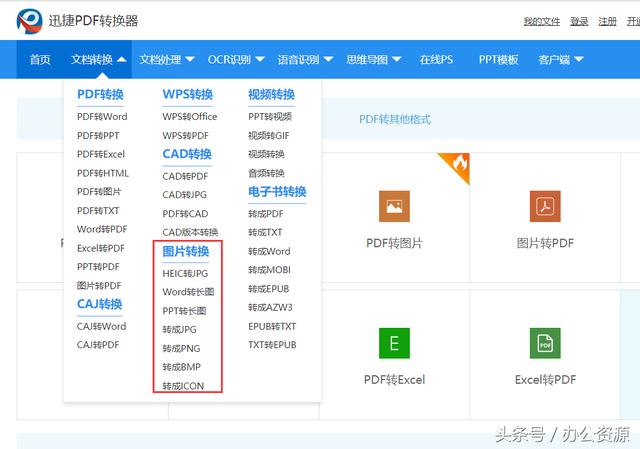
Task: Select CAD转JPG menu entry
Action: pyautogui.click(x=184, y=195)
